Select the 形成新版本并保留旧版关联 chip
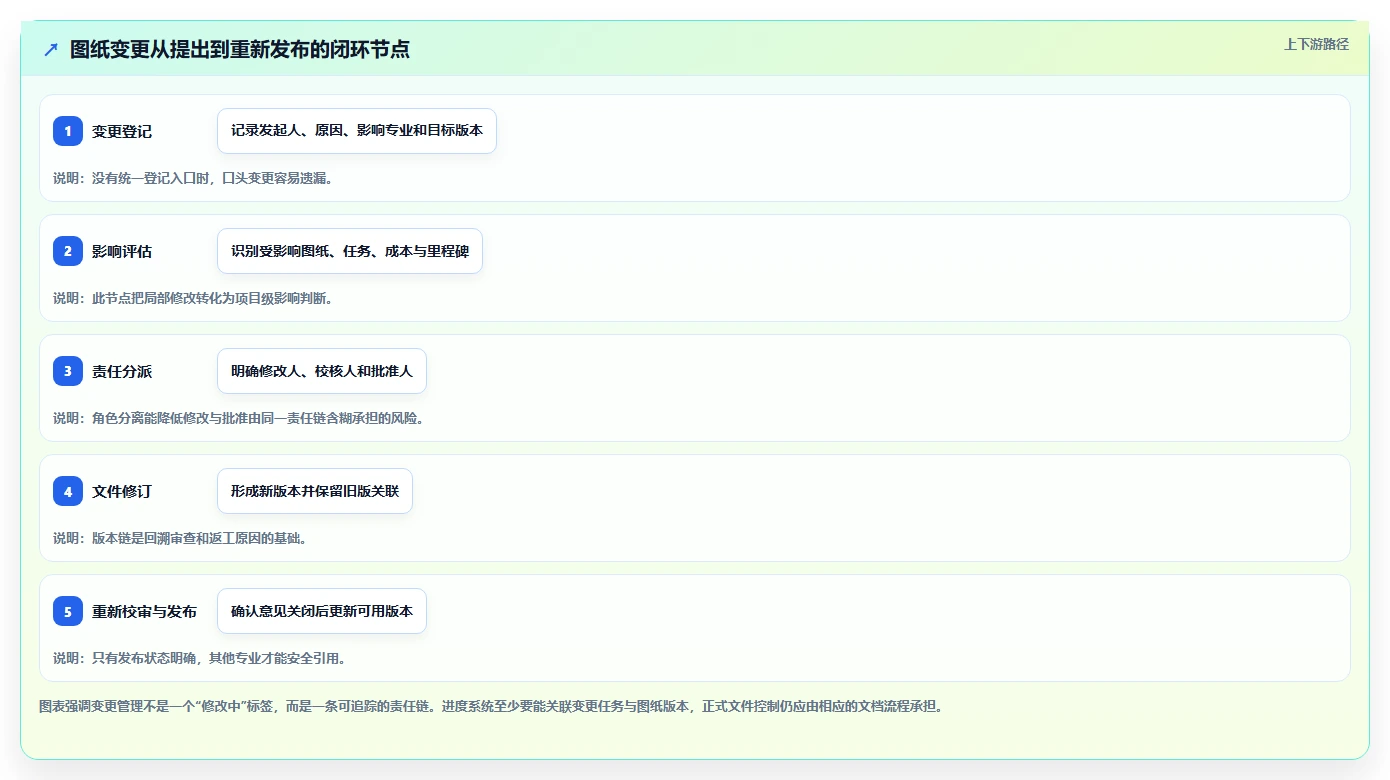The image size is (1390, 780). pyautogui.click(x=315, y=491)
